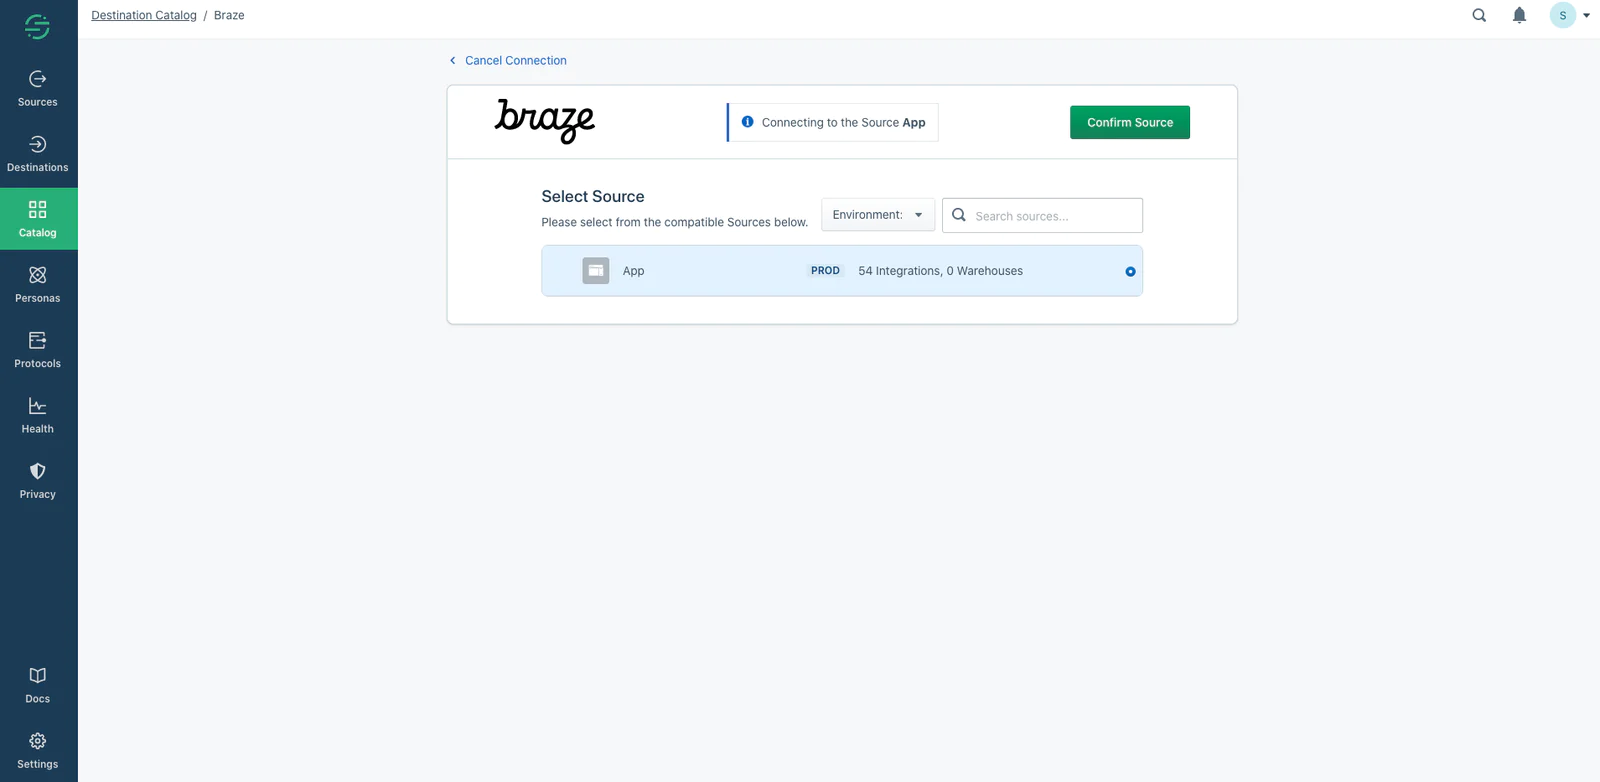Open the Health dashboard
The image size is (1600, 782).
tap(38, 415)
